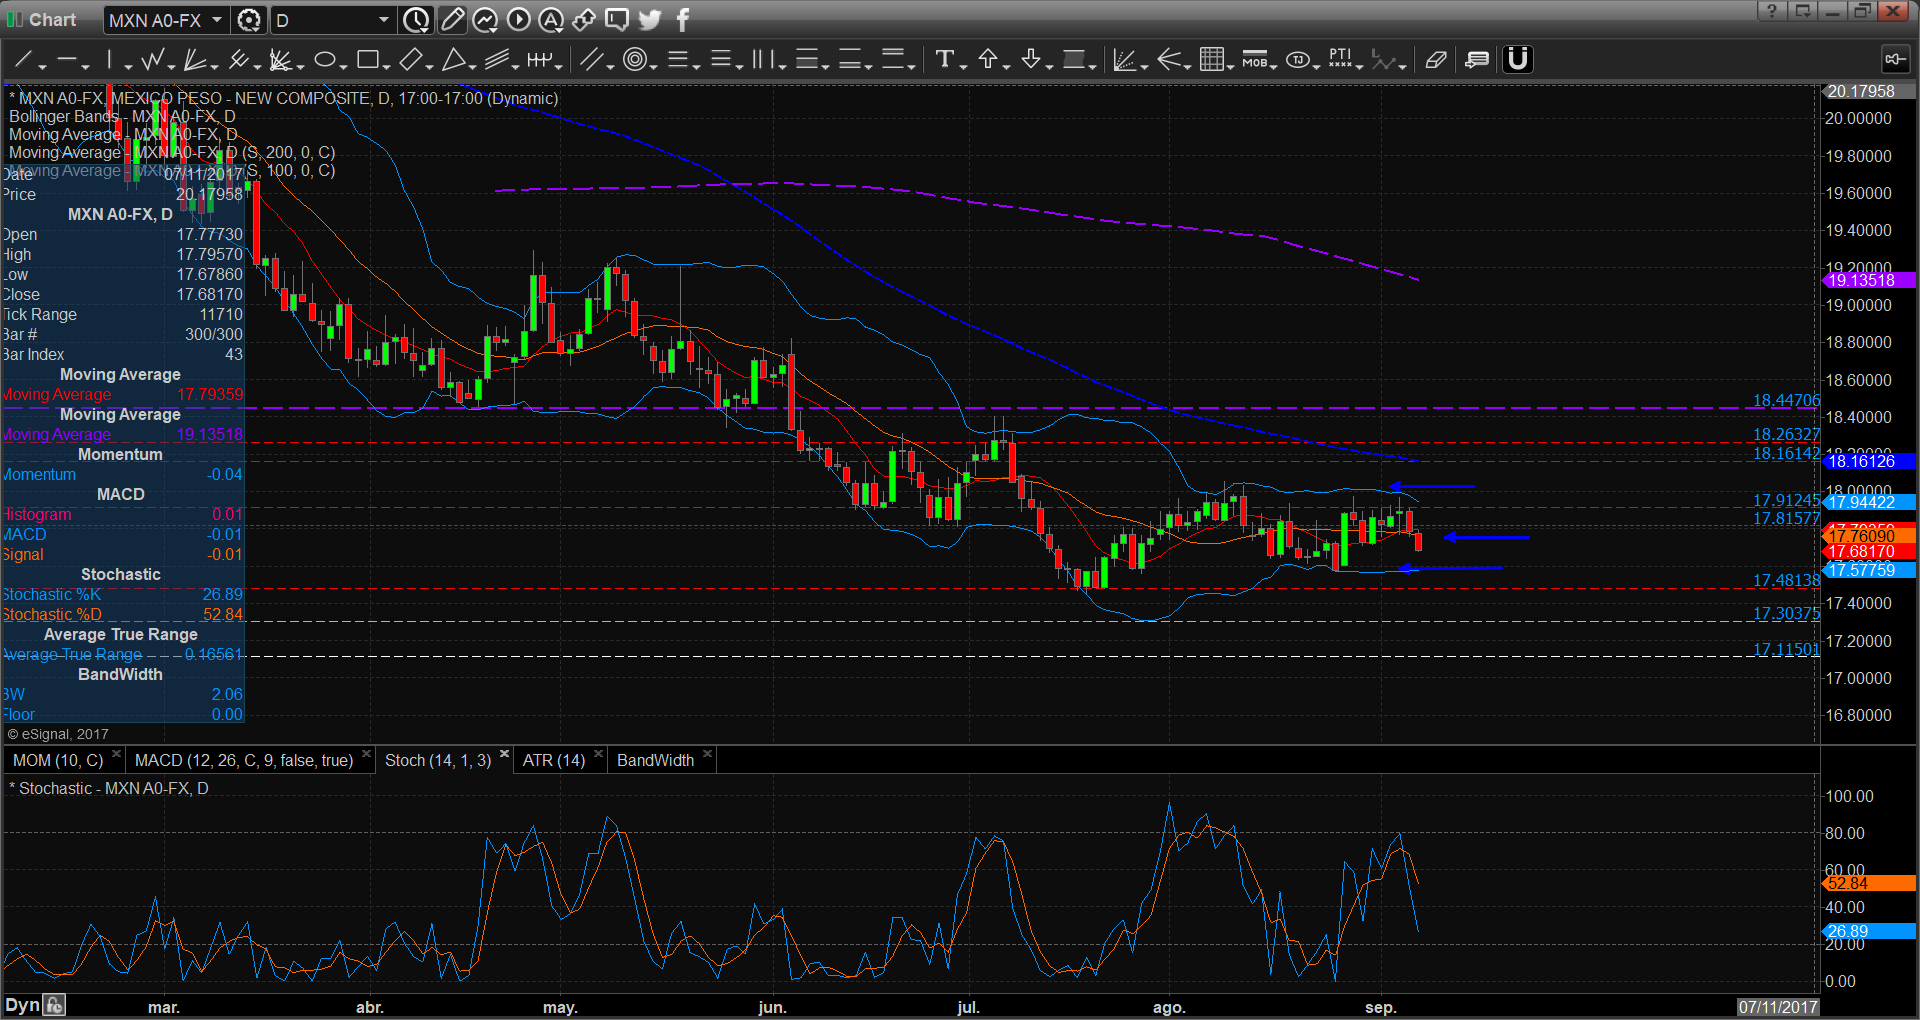Click the 52.84 orange stochastic label
This screenshot has height=1020, width=1920.
pyautogui.click(x=1869, y=884)
